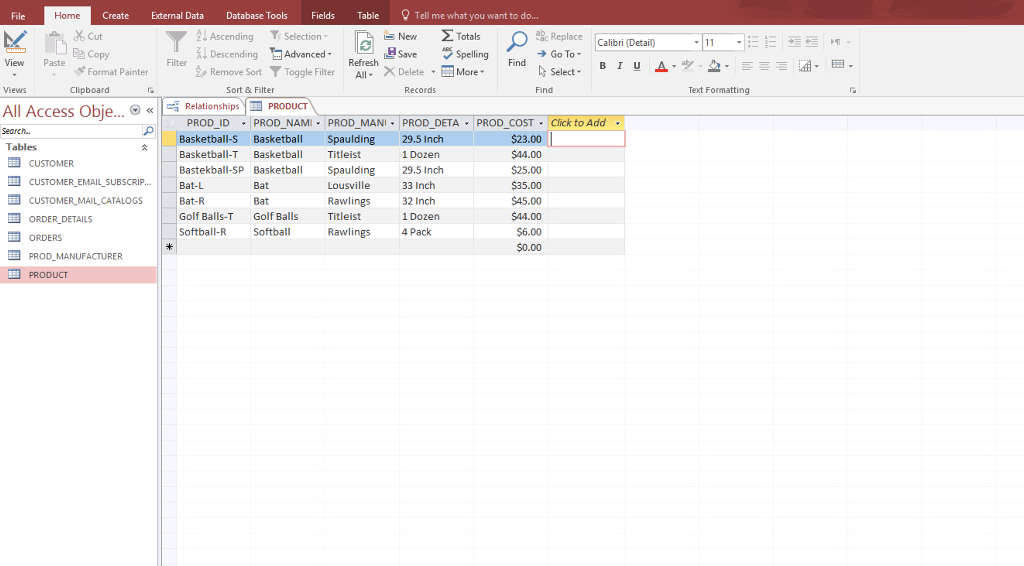
Task: Switch to the Create ribbon tab
Action: 115,15
